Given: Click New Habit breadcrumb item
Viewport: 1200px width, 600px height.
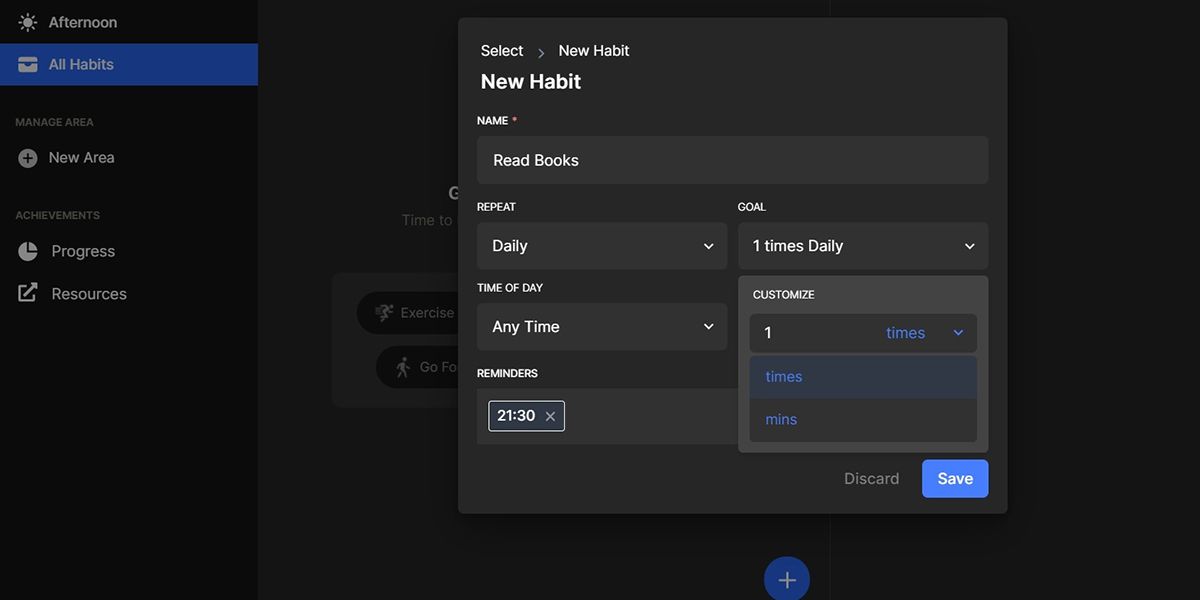Looking at the screenshot, I should pos(594,51).
